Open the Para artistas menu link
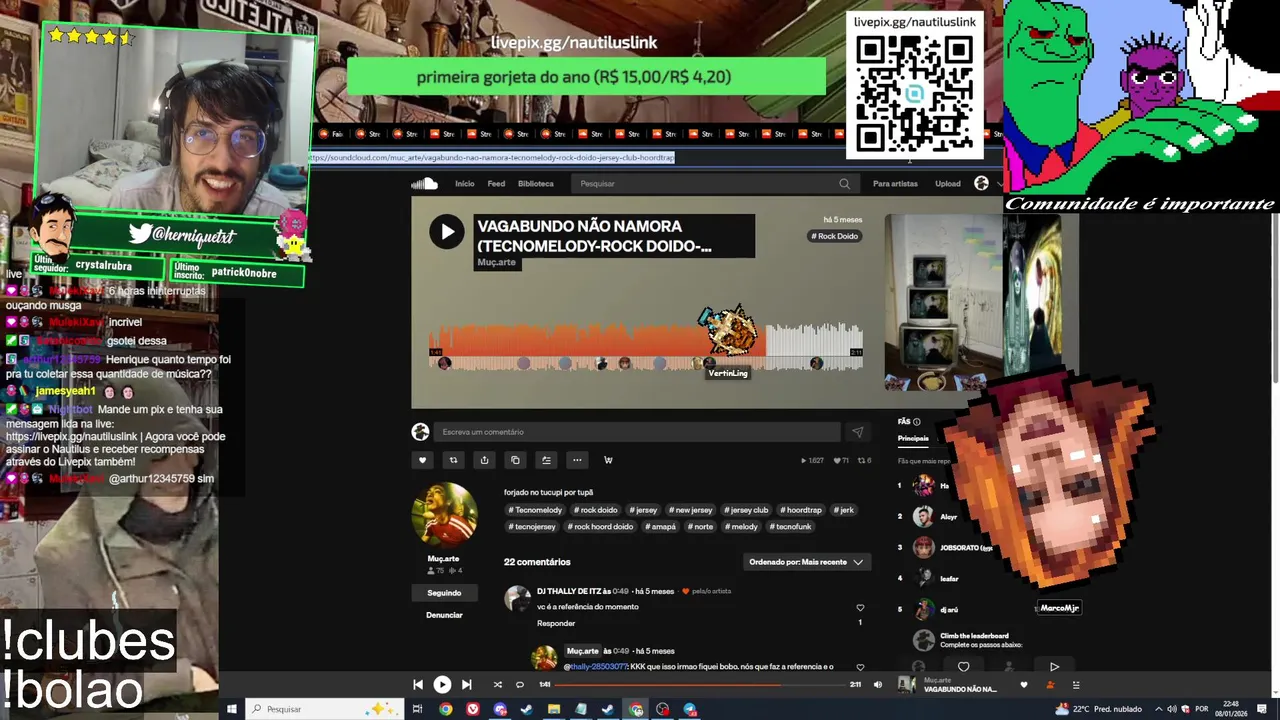 point(895,184)
